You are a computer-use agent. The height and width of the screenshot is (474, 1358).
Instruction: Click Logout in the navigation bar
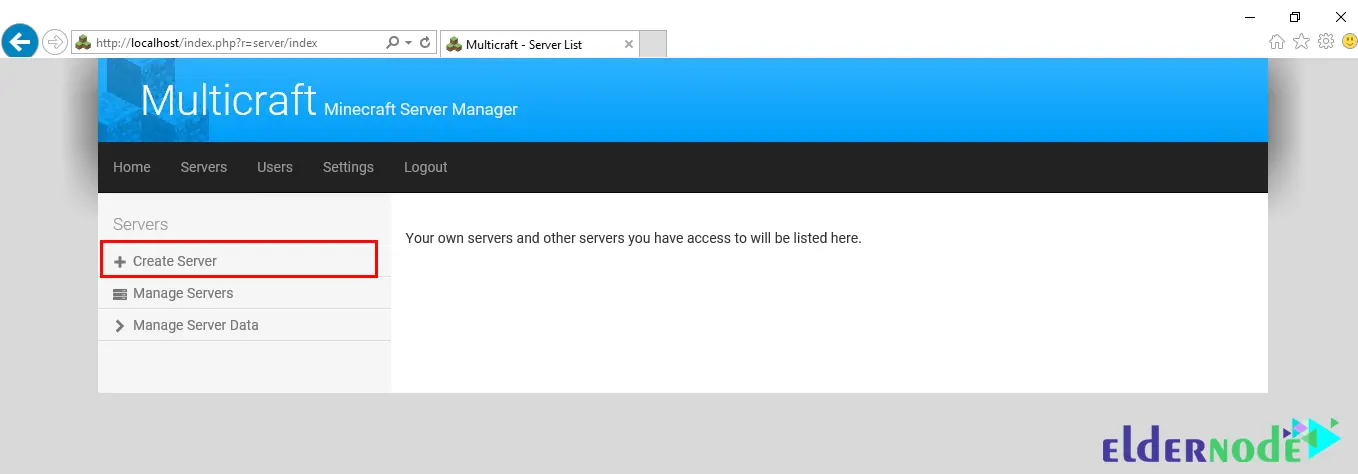[x=426, y=167]
